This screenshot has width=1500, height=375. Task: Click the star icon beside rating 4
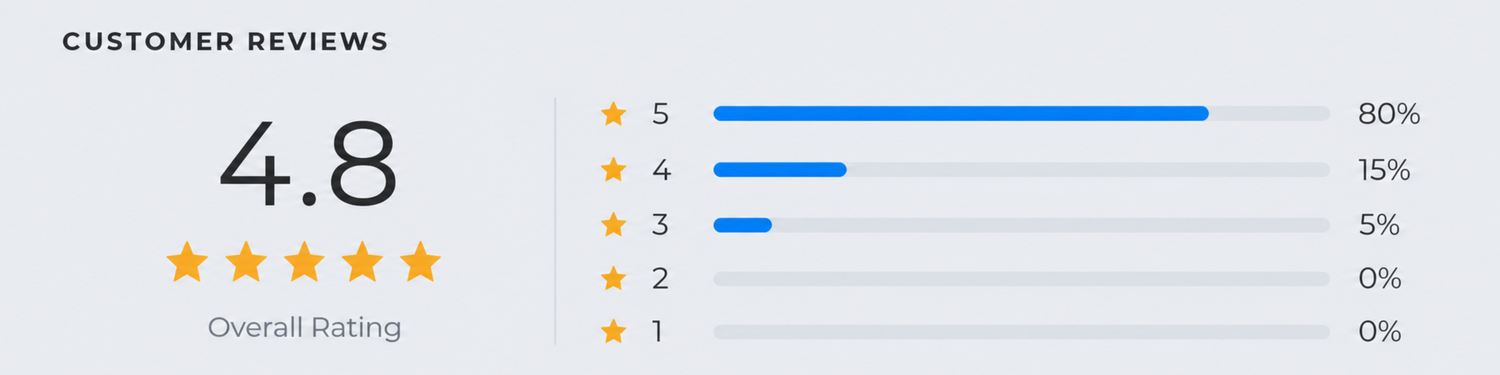click(613, 170)
